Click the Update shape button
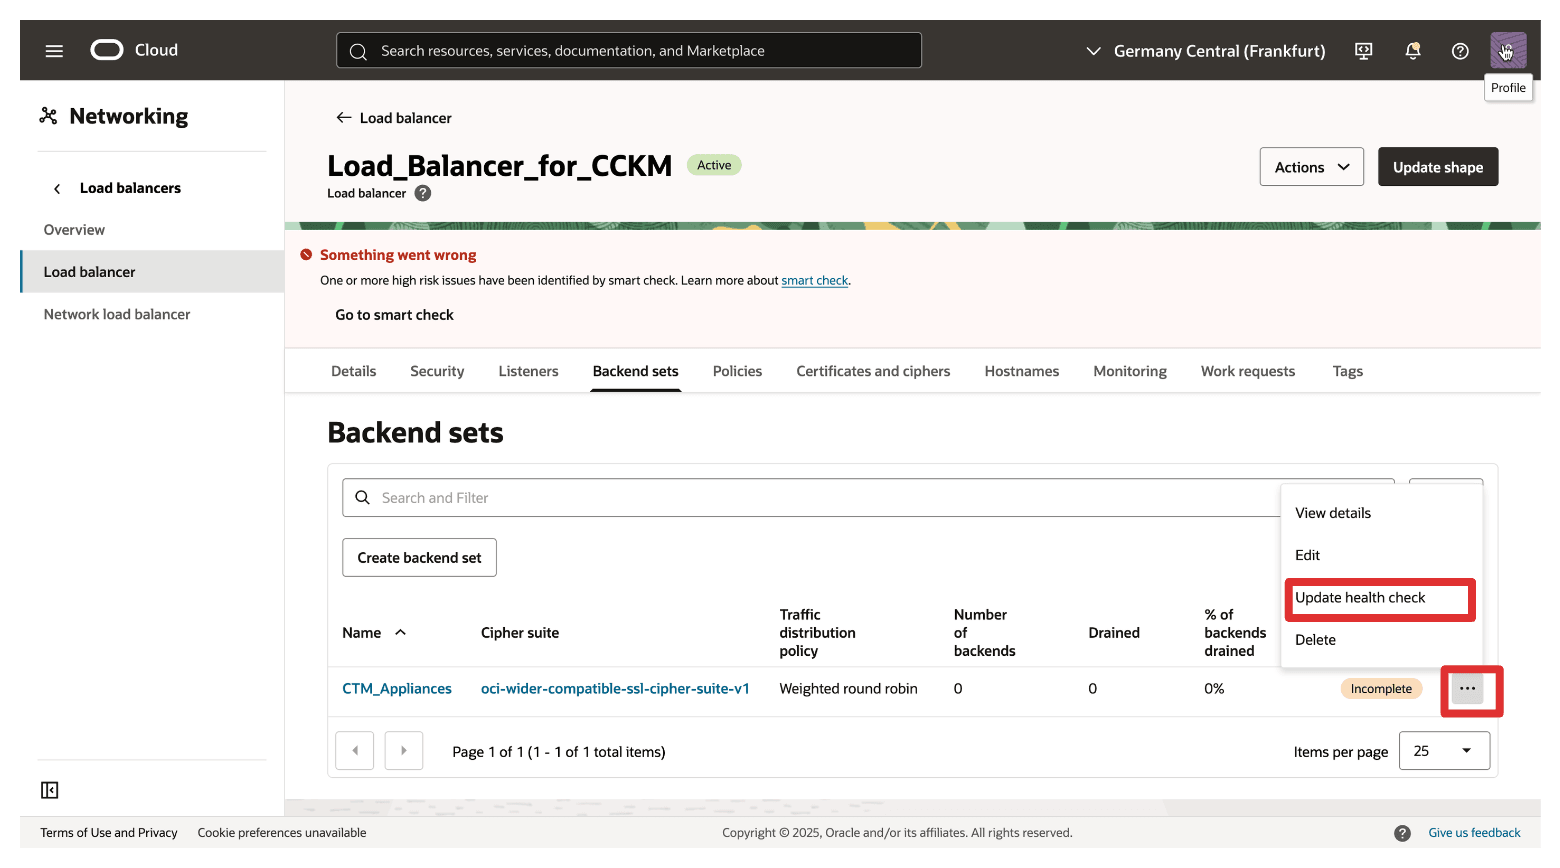The height and width of the screenshot is (868, 1560). point(1438,167)
